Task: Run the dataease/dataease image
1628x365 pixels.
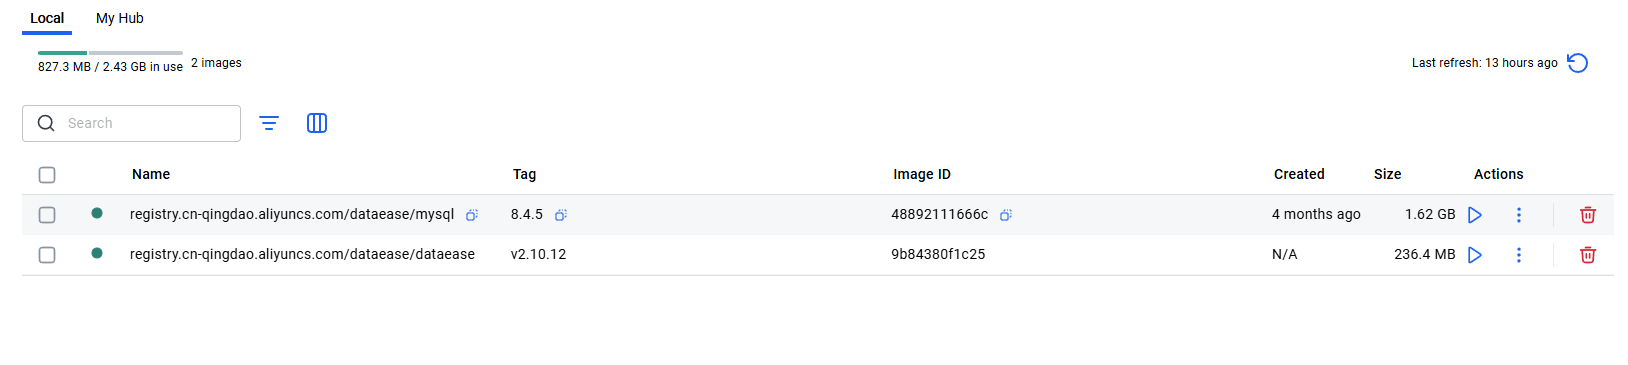Action: point(1475,255)
